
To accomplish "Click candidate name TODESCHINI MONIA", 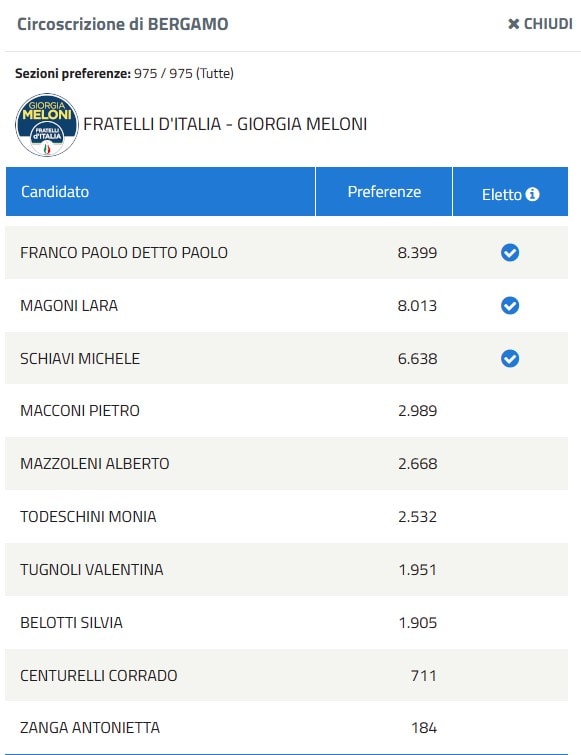I will point(88,517).
